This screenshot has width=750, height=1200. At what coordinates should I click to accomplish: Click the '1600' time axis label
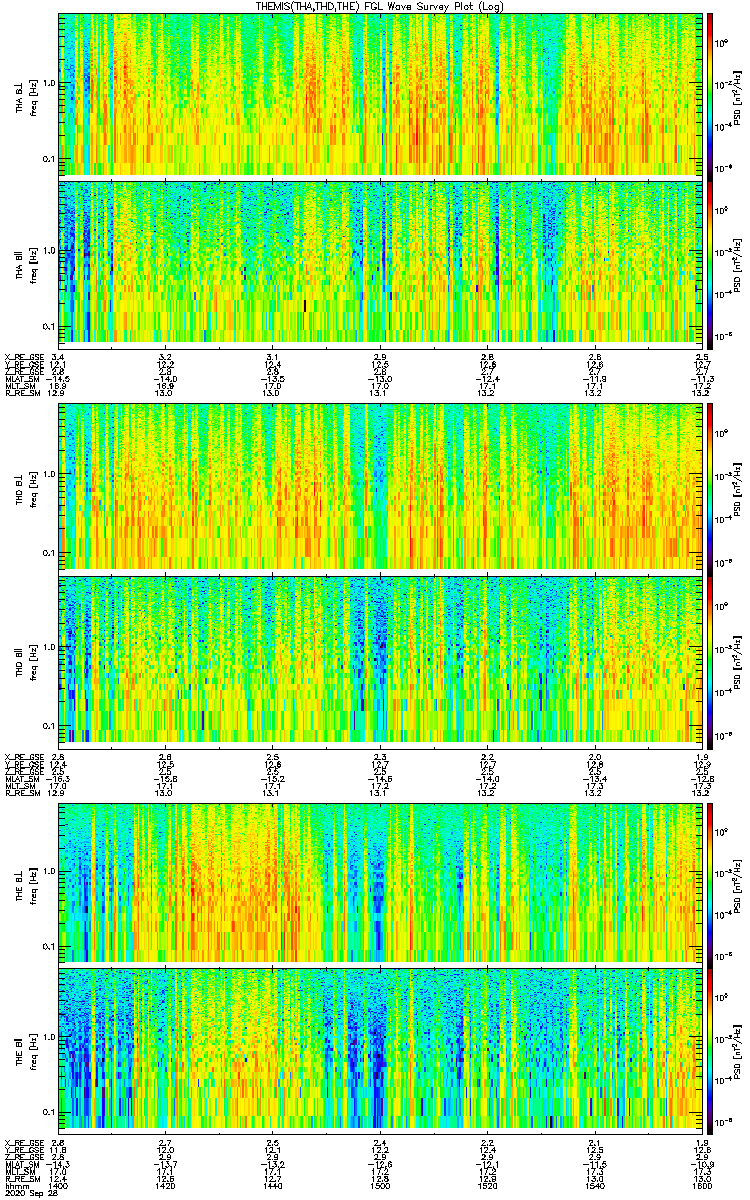point(700,1185)
